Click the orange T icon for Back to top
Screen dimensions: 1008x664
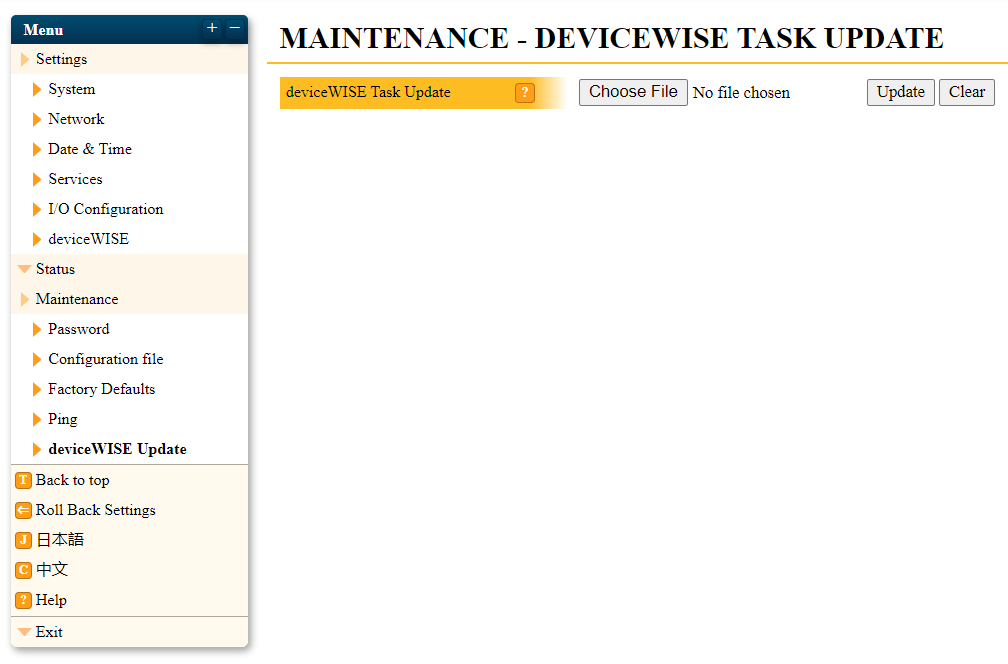(x=23, y=480)
